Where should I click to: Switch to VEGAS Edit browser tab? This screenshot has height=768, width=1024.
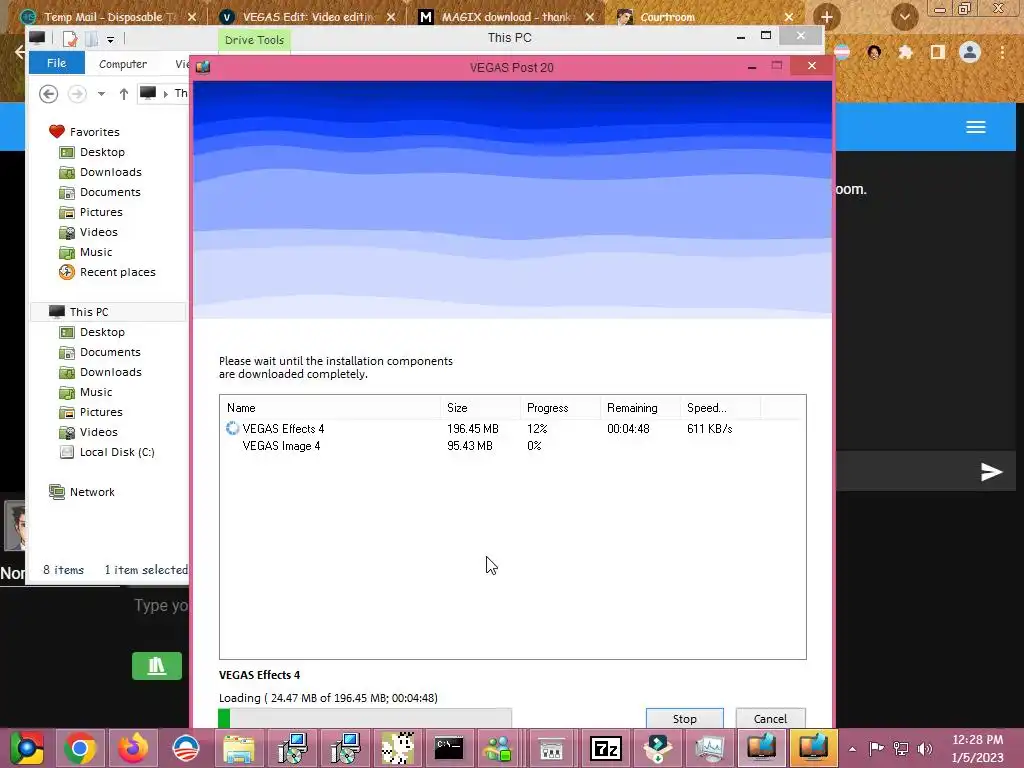[x=304, y=17]
